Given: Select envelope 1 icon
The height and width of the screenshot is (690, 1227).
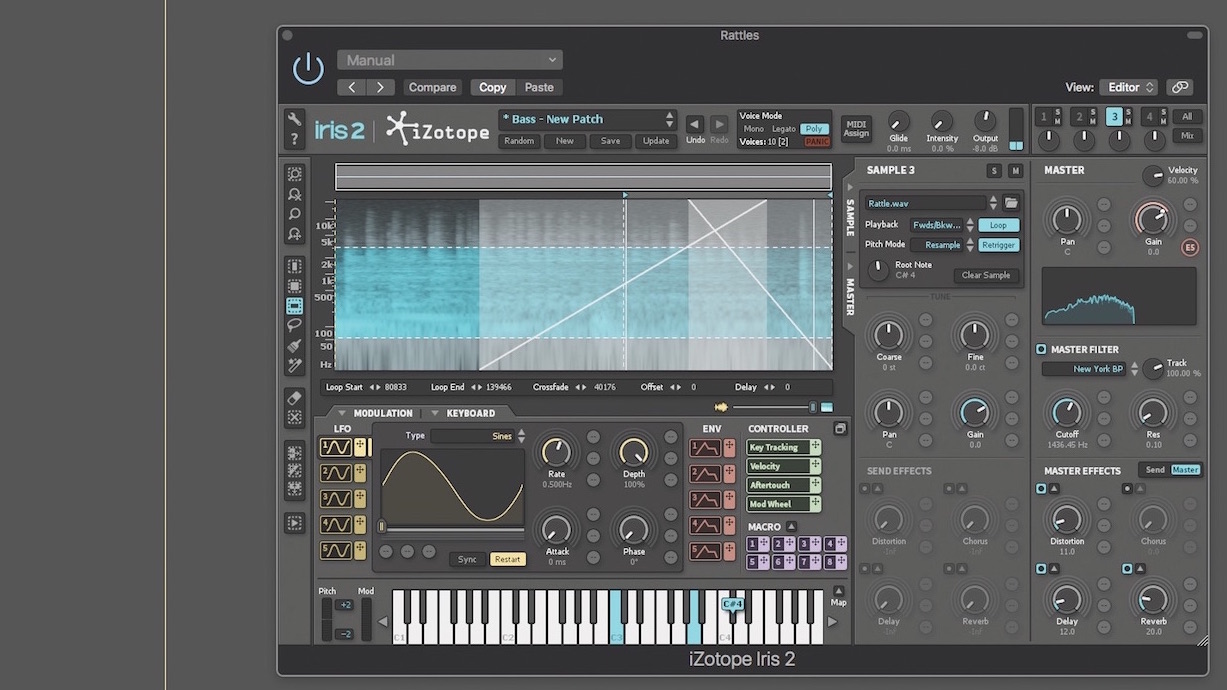Looking at the screenshot, I should 705,448.
